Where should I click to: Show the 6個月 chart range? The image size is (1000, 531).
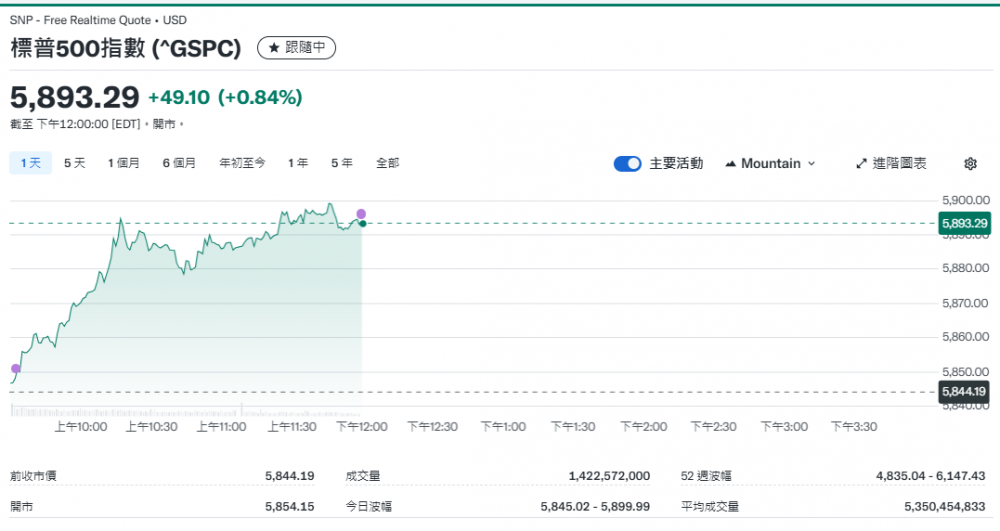coord(179,163)
